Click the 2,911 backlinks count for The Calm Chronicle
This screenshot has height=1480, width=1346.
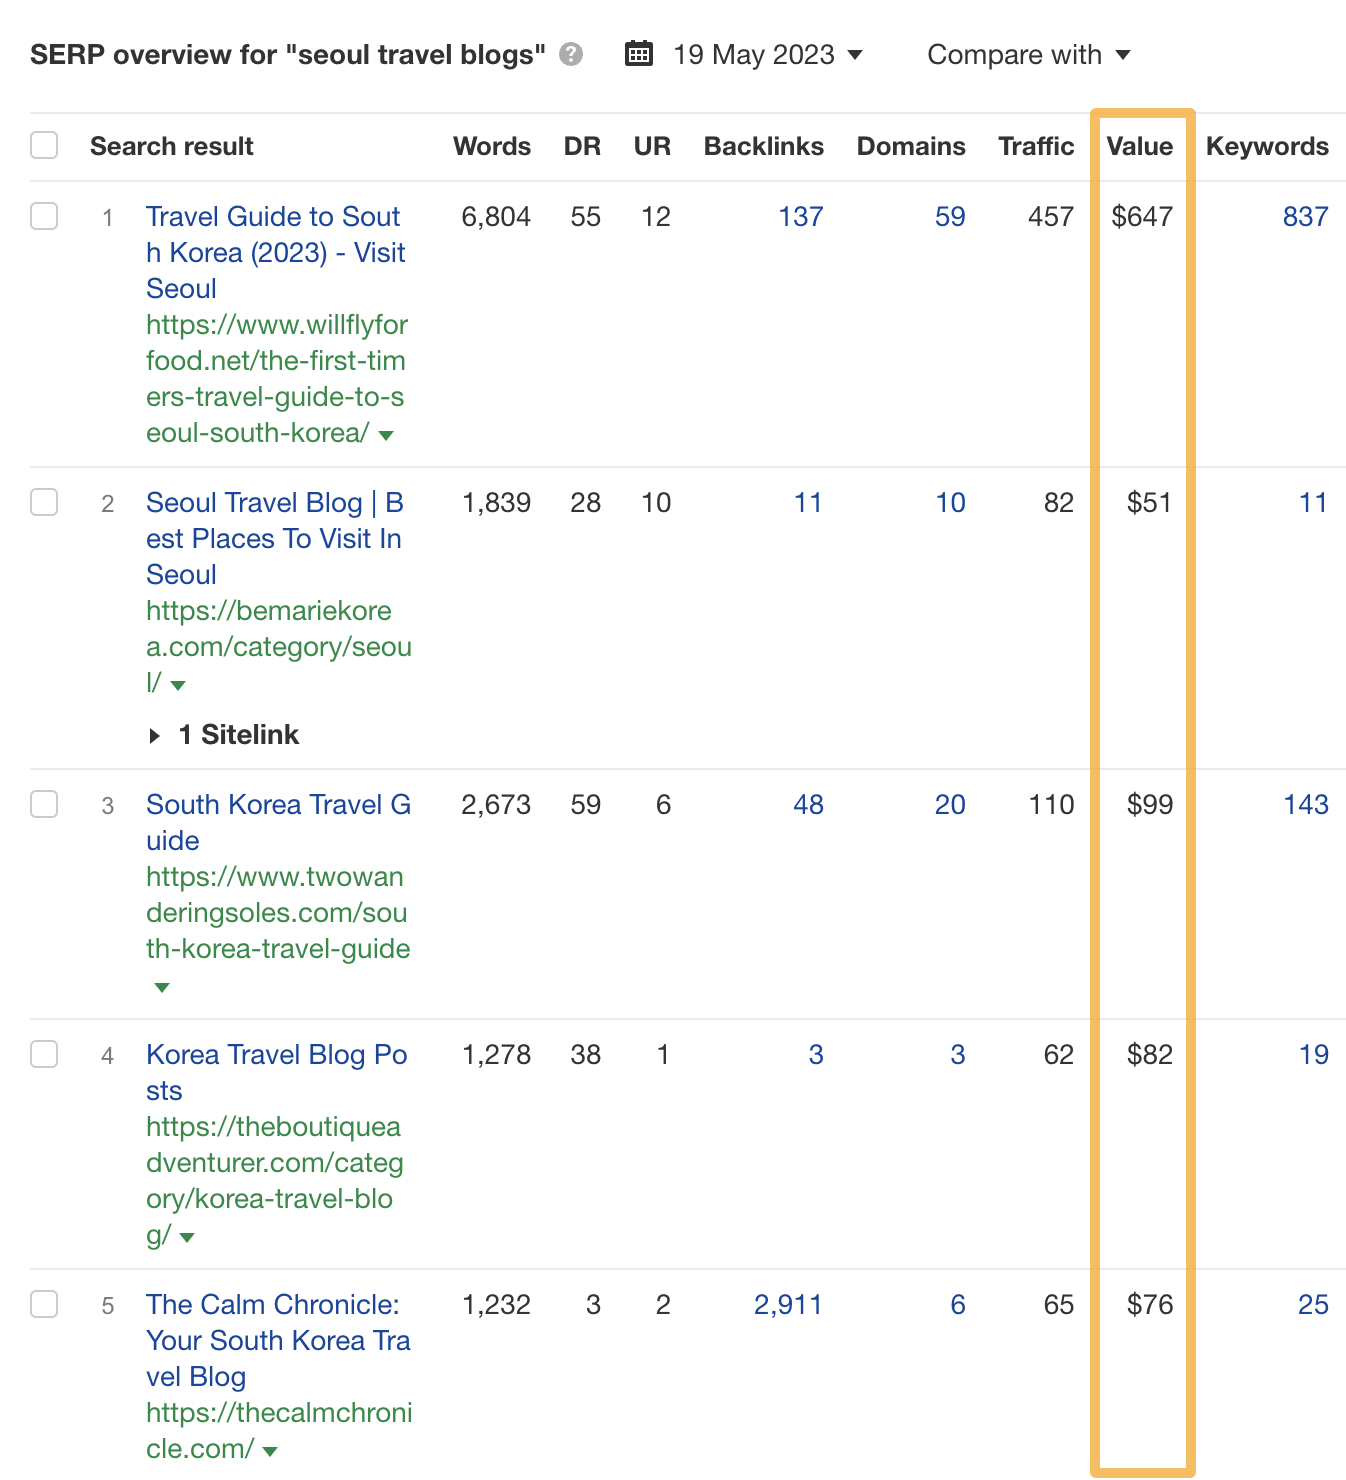coord(787,1304)
